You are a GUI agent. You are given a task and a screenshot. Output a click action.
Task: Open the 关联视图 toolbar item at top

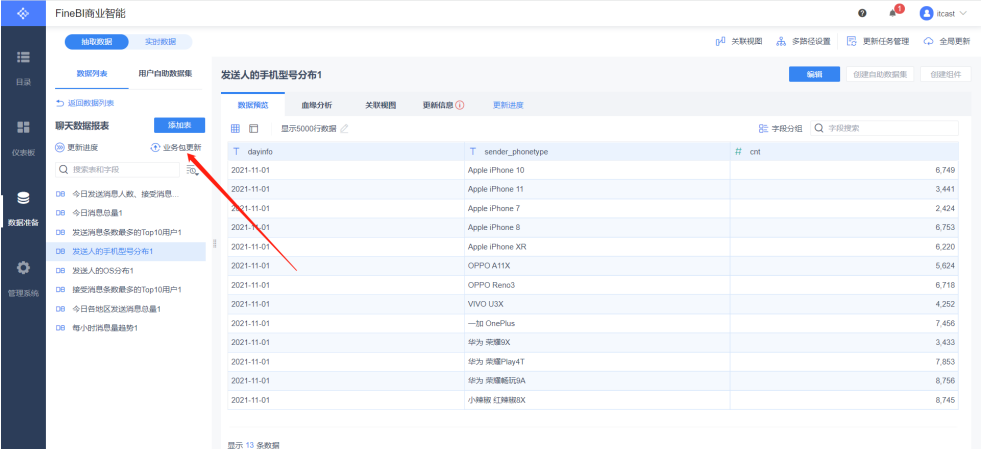pyautogui.click(x=738, y=41)
